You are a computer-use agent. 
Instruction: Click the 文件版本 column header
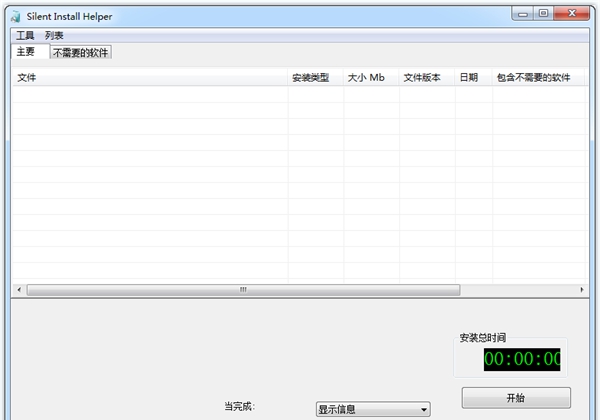427,78
